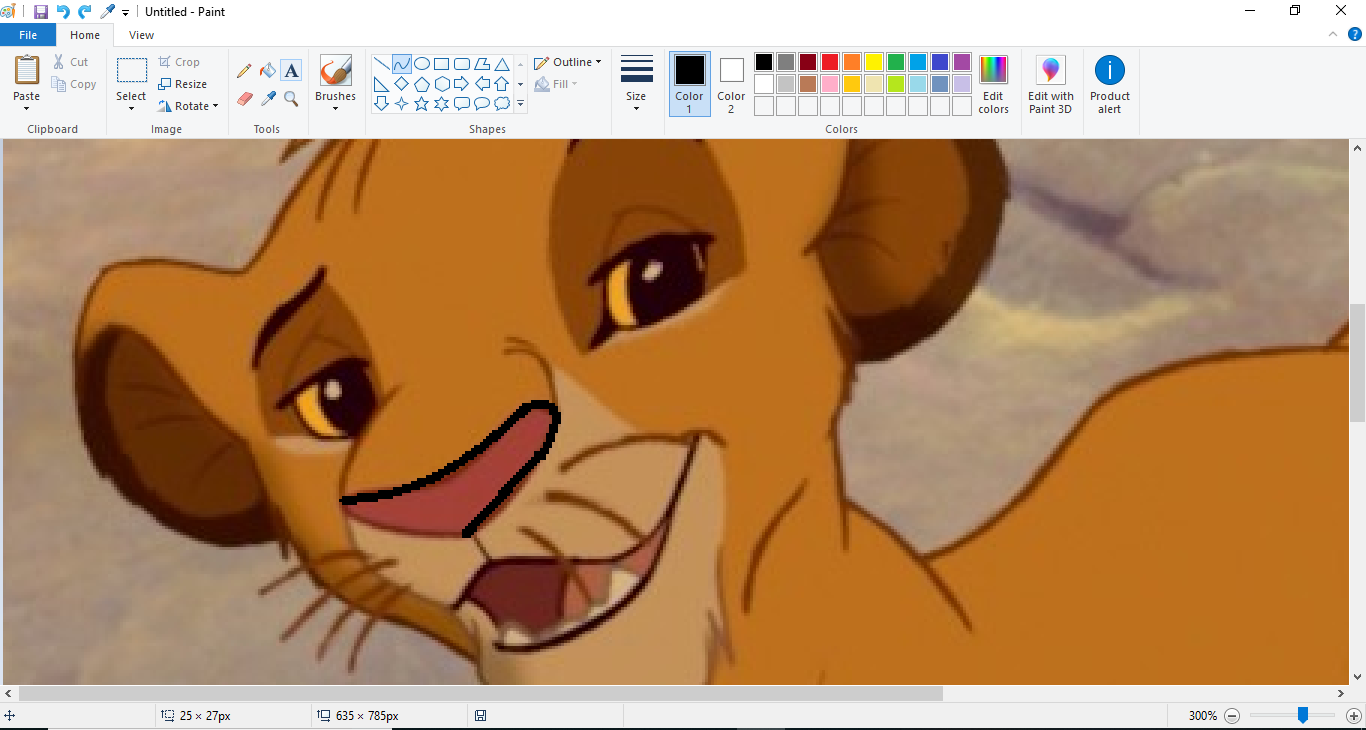Image resolution: width=1366 pixels, height=730 pixels.
Task: Expand the full Shapes gallery
Action: coord(521,104)
